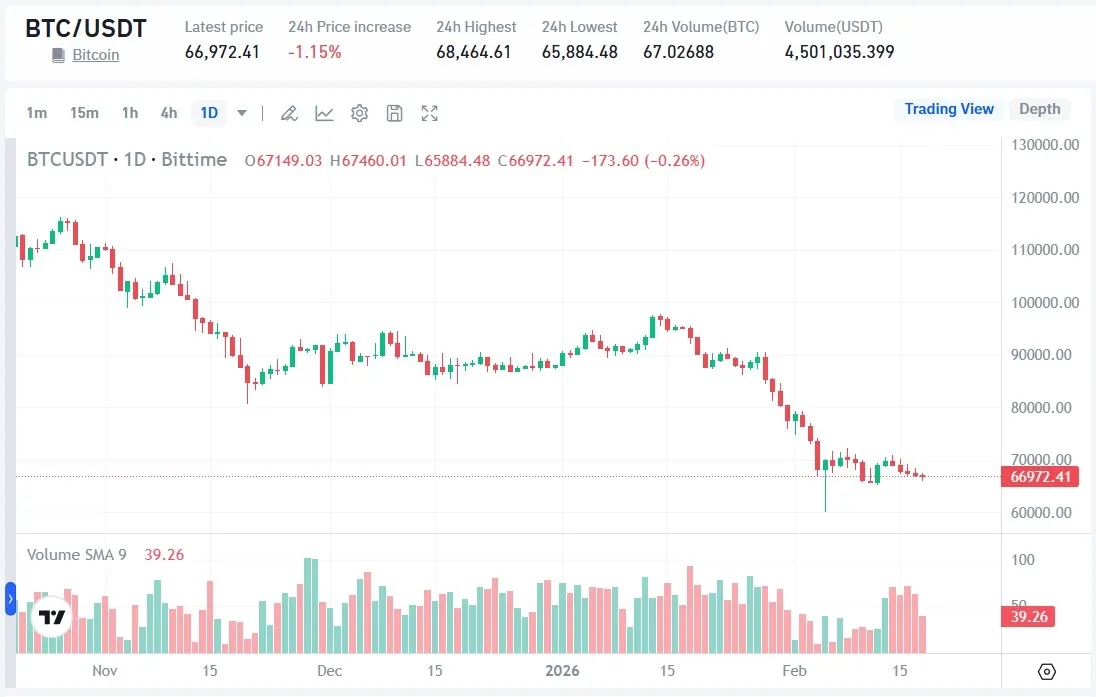
Task: Enable the 15m interval
Action: pyautogui.click(x=84, y=113)
